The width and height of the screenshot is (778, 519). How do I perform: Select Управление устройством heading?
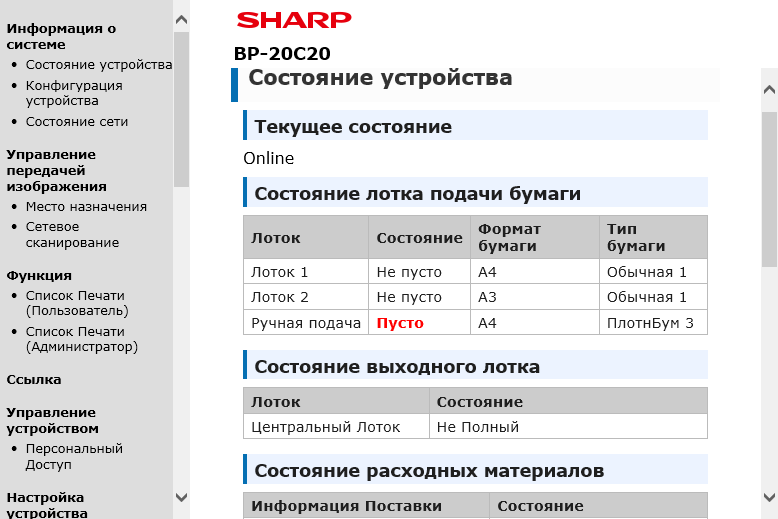52,420
